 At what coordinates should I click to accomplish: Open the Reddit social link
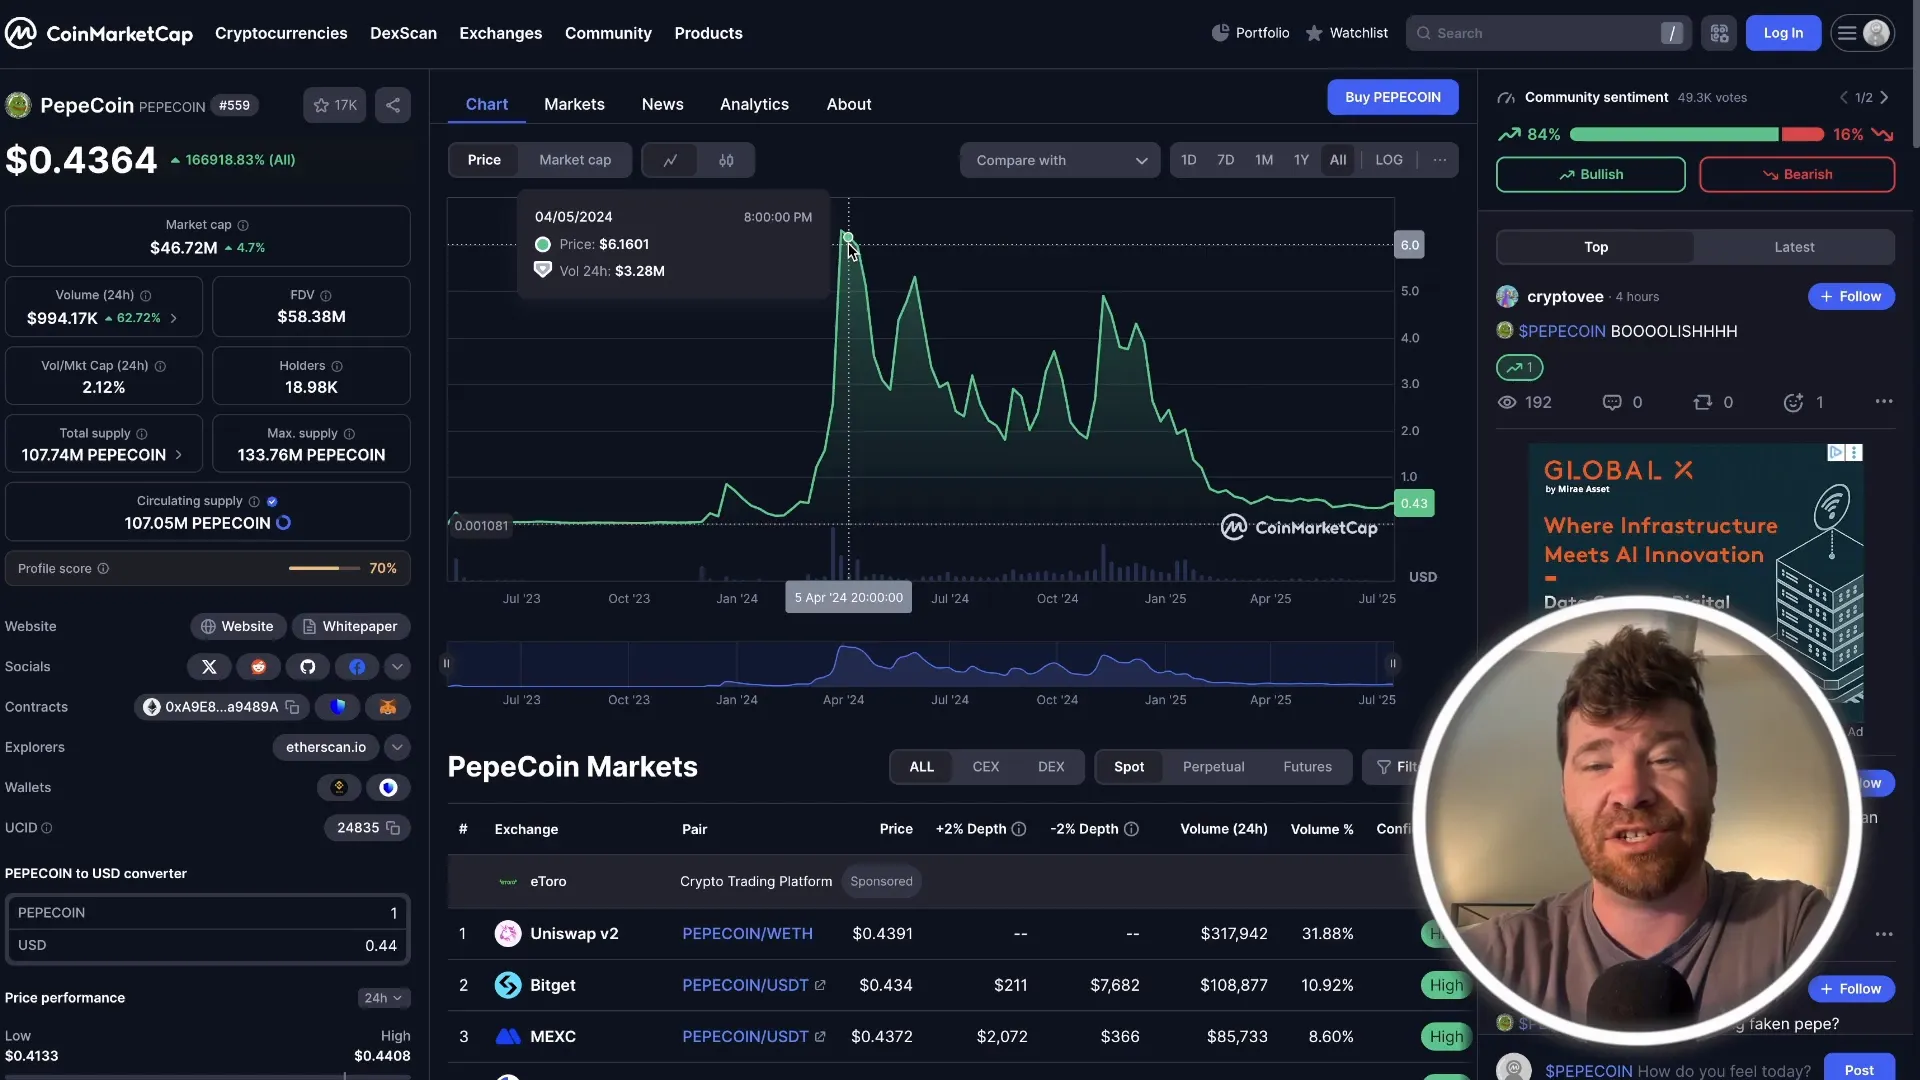pyautogui.click(x=258, y=667)
